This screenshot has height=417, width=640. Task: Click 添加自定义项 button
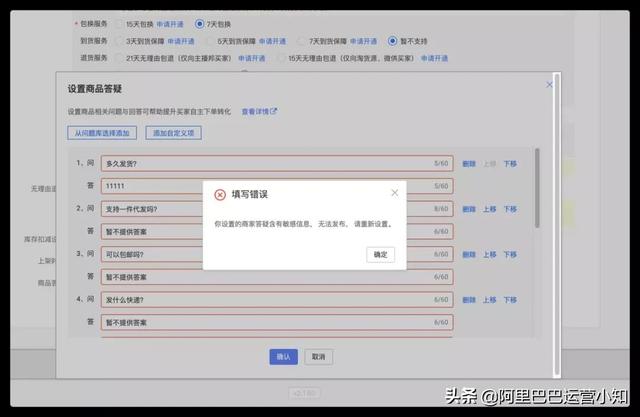click(174, 133)
